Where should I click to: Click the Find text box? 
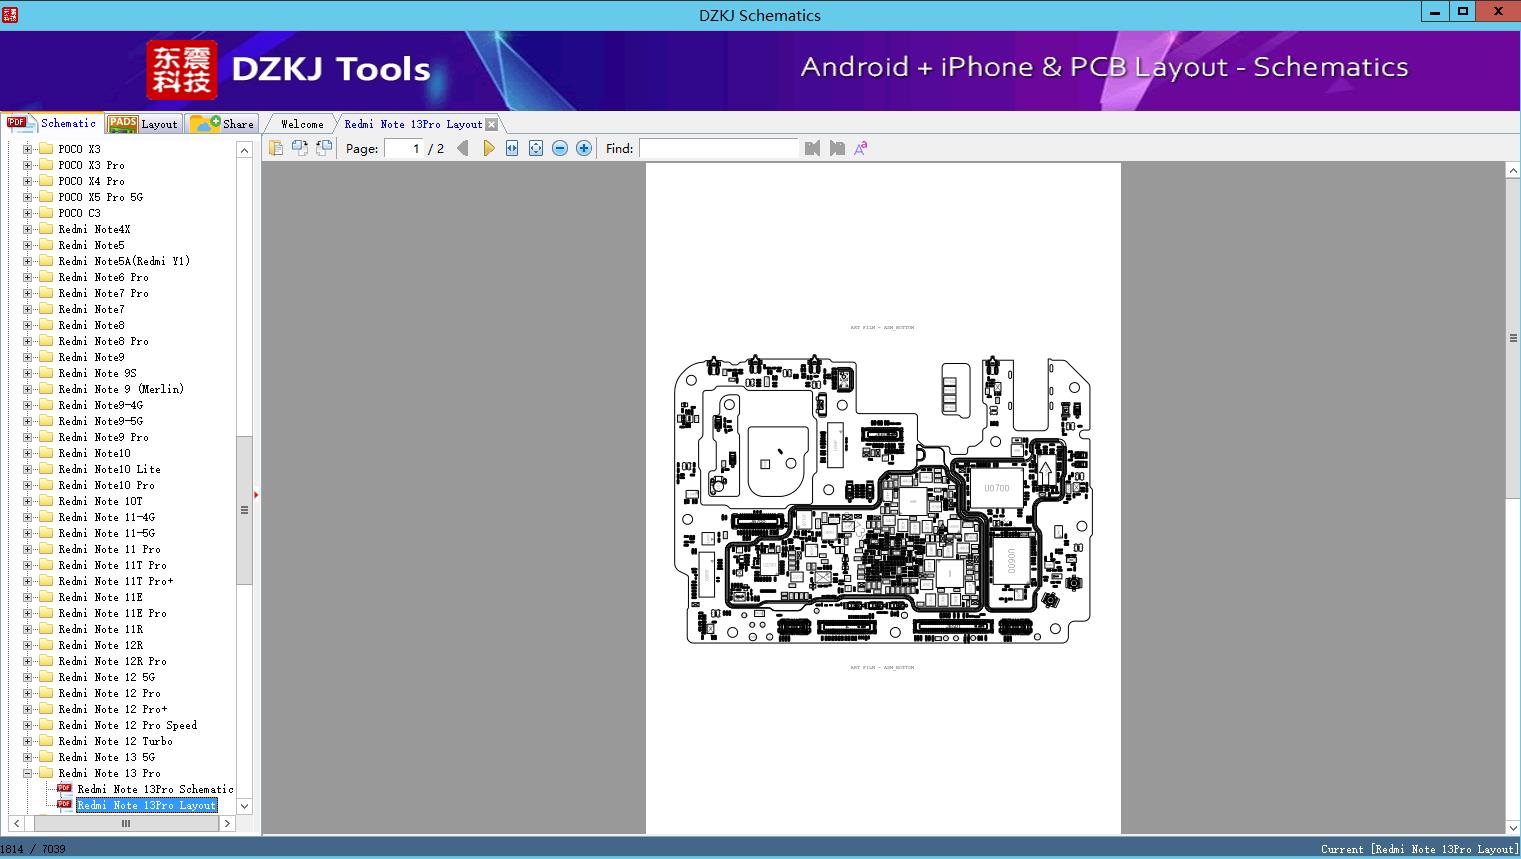(x=719, y=148)
